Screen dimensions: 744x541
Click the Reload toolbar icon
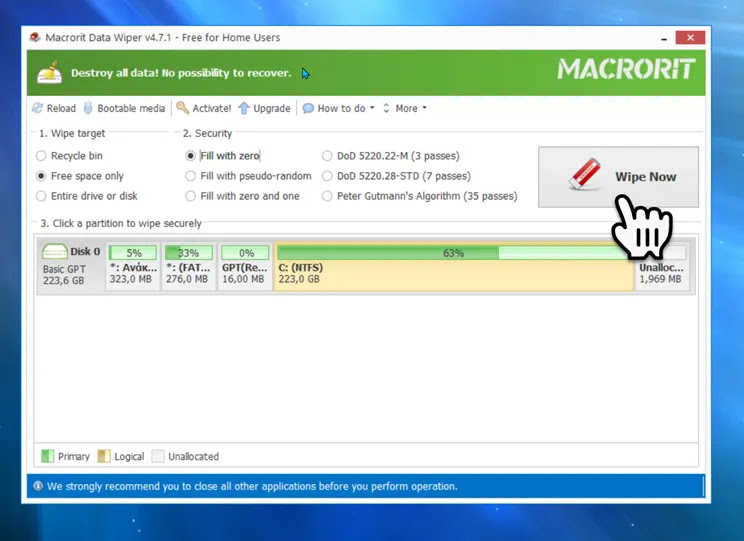pyautogui.click(x=37, y=108)
